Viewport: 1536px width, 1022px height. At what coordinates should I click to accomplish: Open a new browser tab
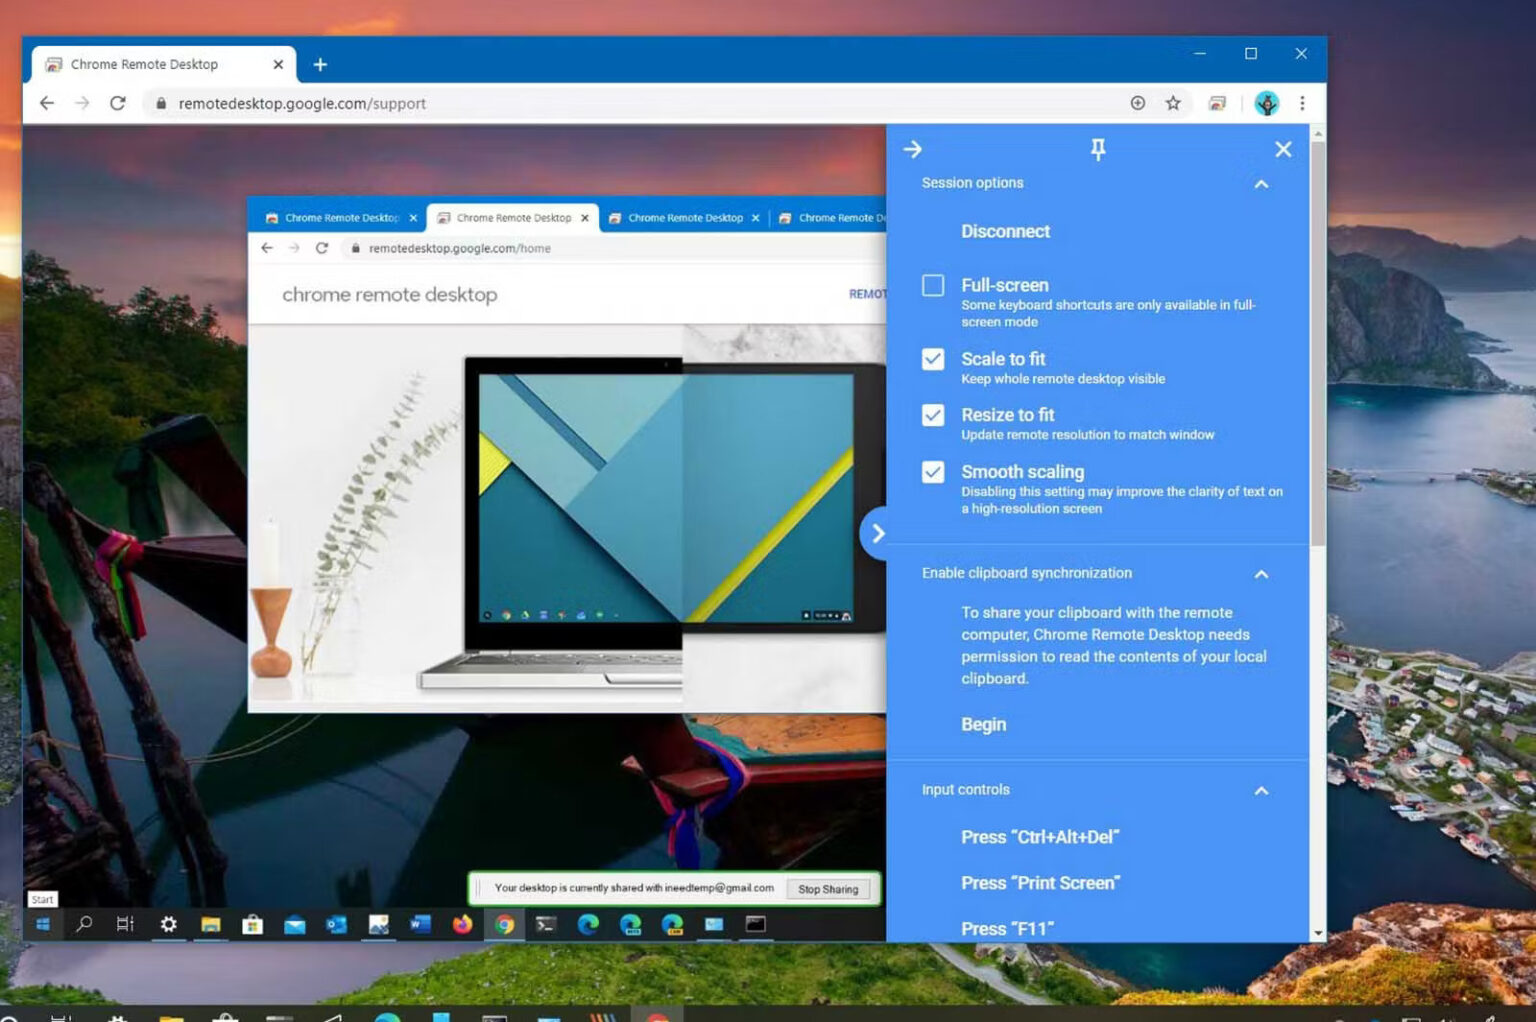coord(320,64)
